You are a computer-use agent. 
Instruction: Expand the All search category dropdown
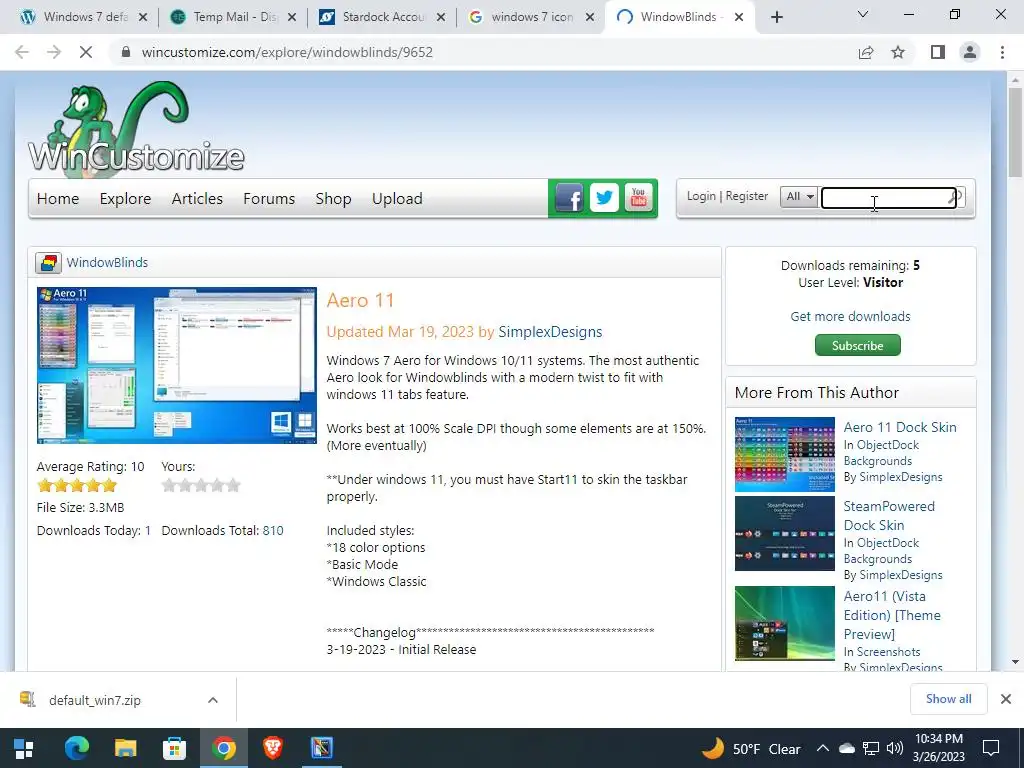[799, 197]
